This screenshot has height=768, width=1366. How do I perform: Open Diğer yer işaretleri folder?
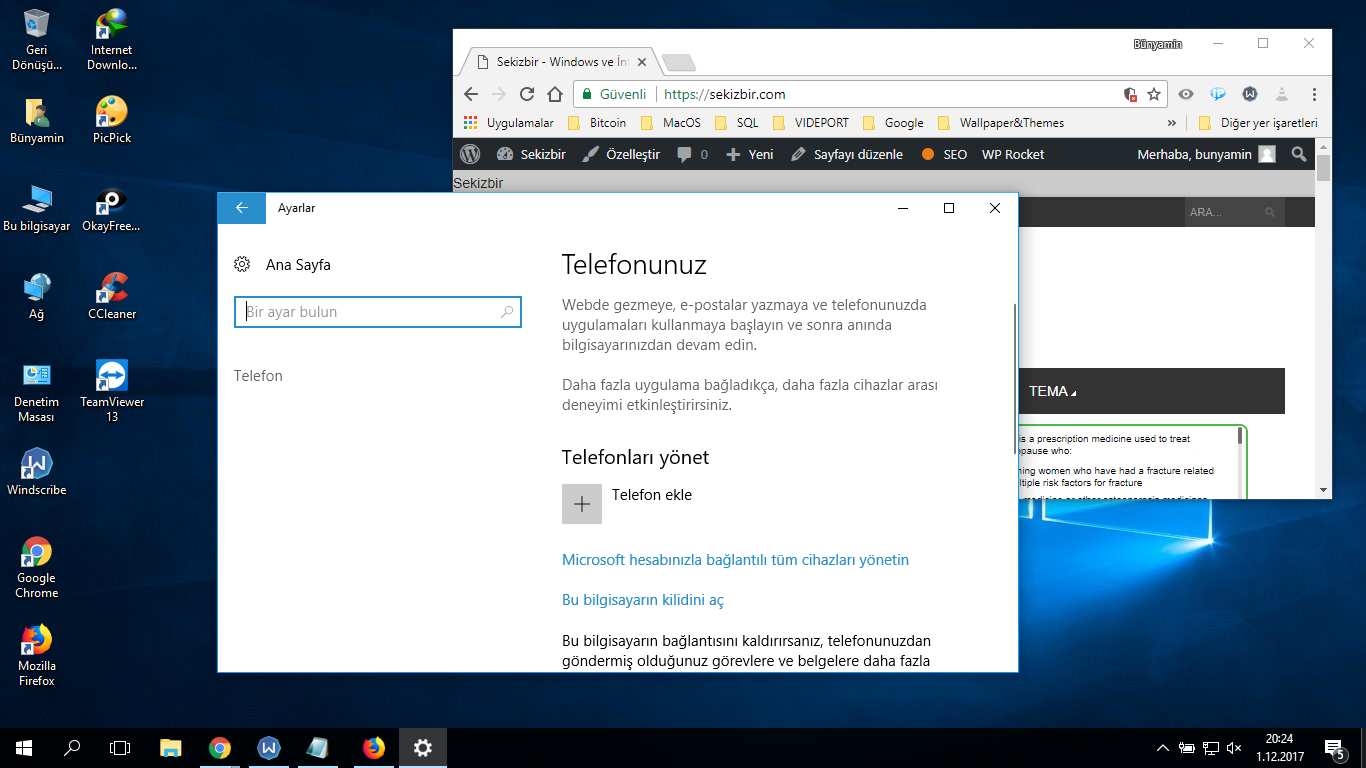(x=1259, y=123)
